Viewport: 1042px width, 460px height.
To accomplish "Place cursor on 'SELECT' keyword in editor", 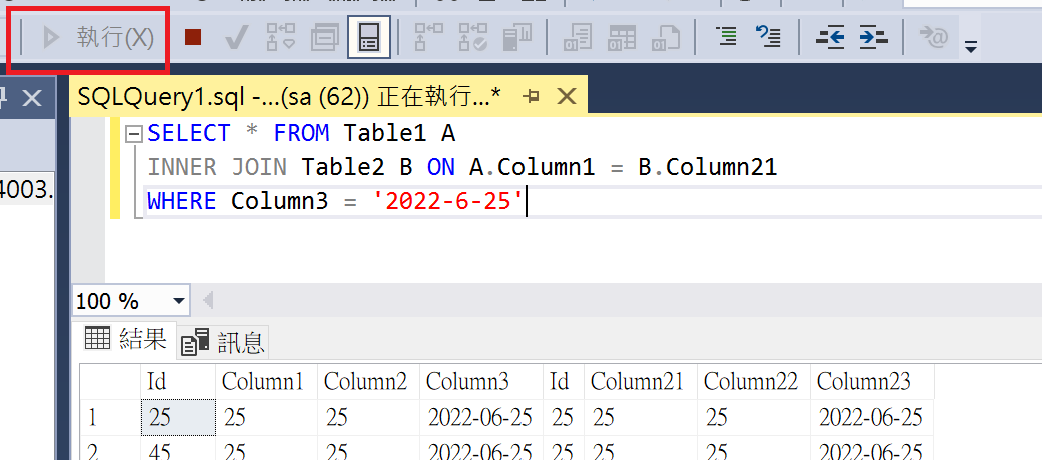I will pos(189,134).
